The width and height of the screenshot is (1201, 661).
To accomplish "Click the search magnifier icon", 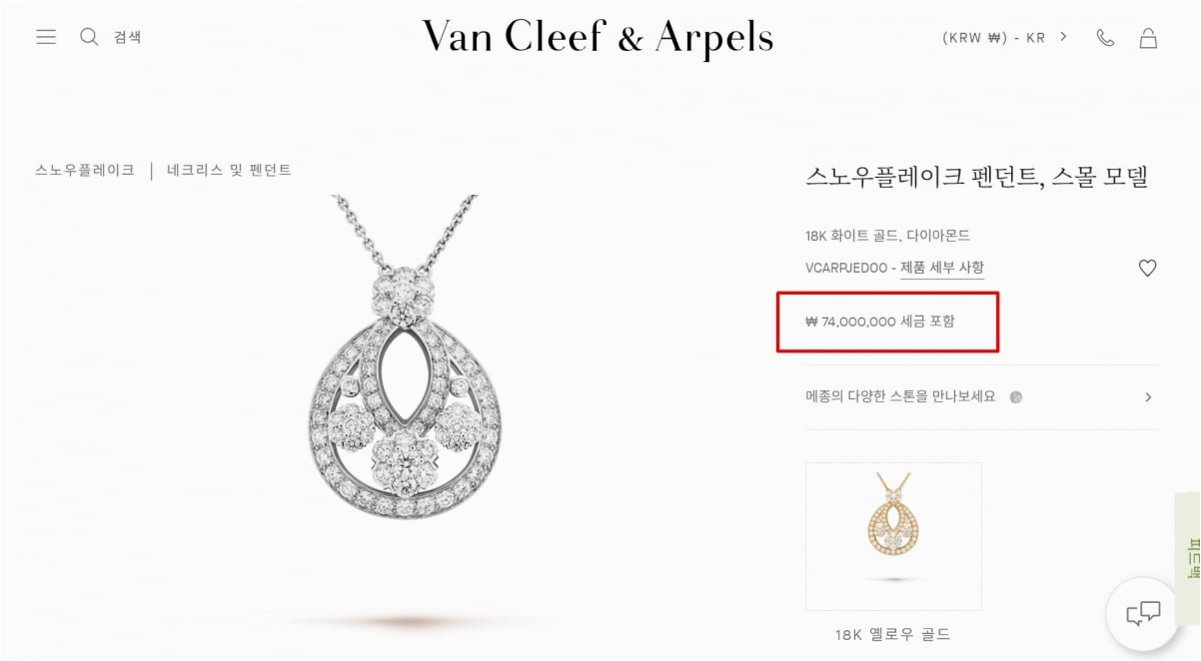I will [x=89, y=37].
